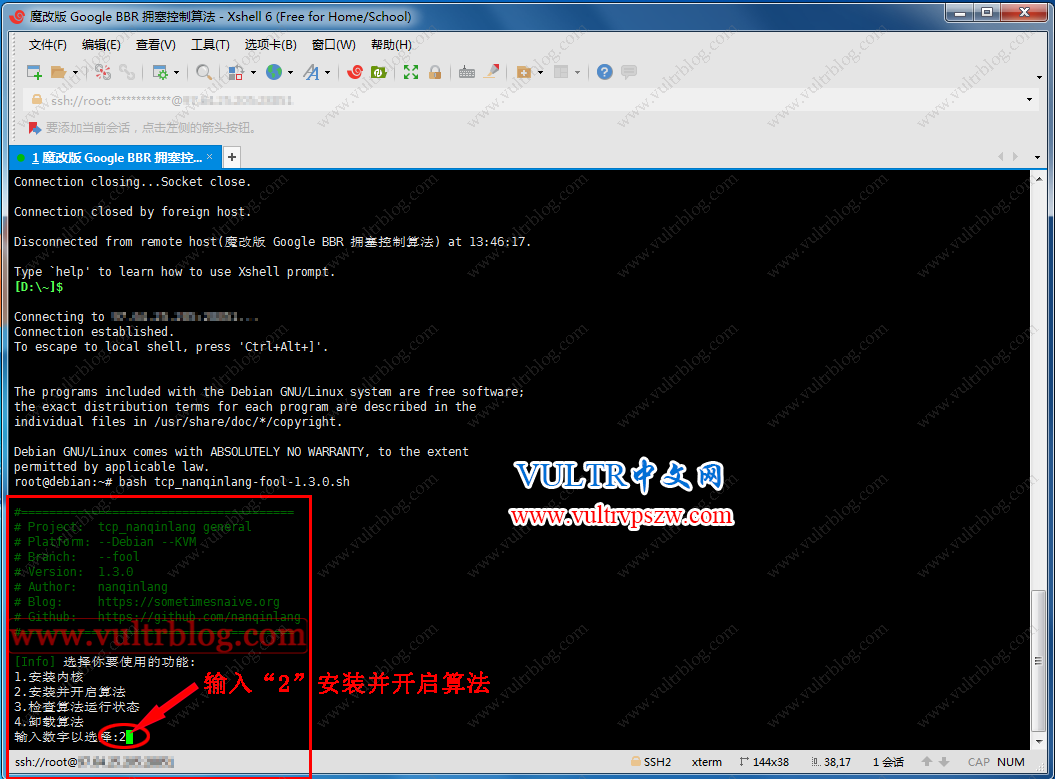Click the NUM status indicator
The width and height of the screenshot is (1055, 779).
[1011, 762]
